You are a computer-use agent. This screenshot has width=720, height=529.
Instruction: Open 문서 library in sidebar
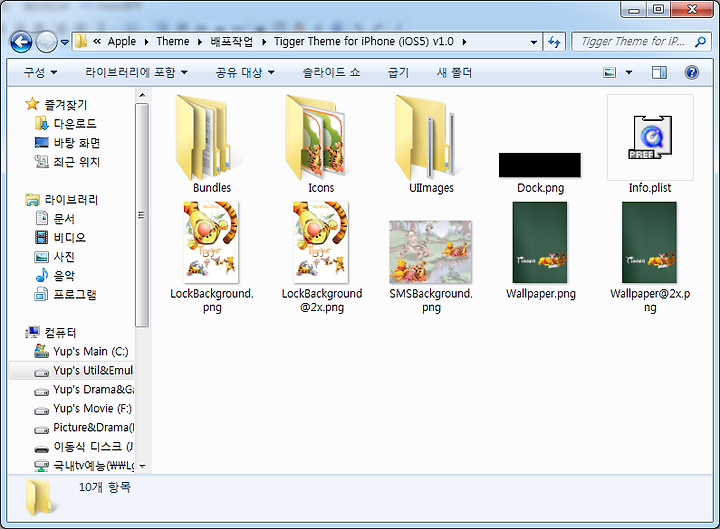coord(55,219)
